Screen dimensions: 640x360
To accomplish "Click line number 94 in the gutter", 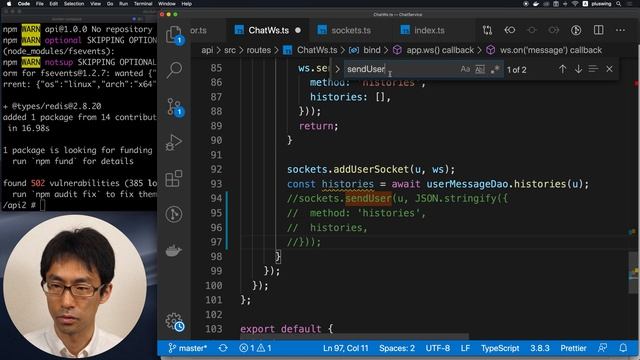I will [x=216, y=198].
